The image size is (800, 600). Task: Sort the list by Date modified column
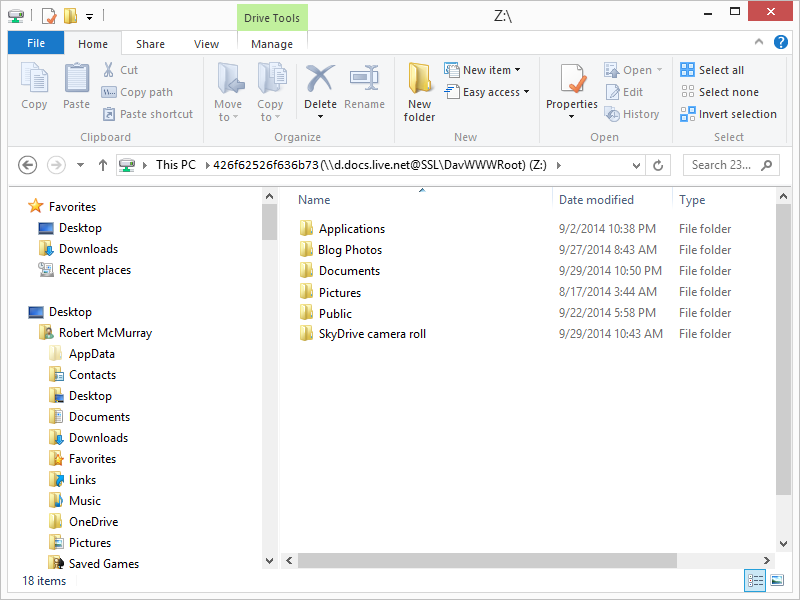click(x=596, y=200)
